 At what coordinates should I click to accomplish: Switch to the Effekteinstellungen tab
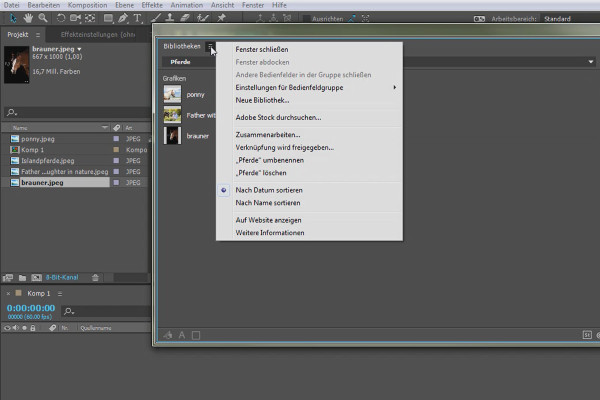coord(98,34)
